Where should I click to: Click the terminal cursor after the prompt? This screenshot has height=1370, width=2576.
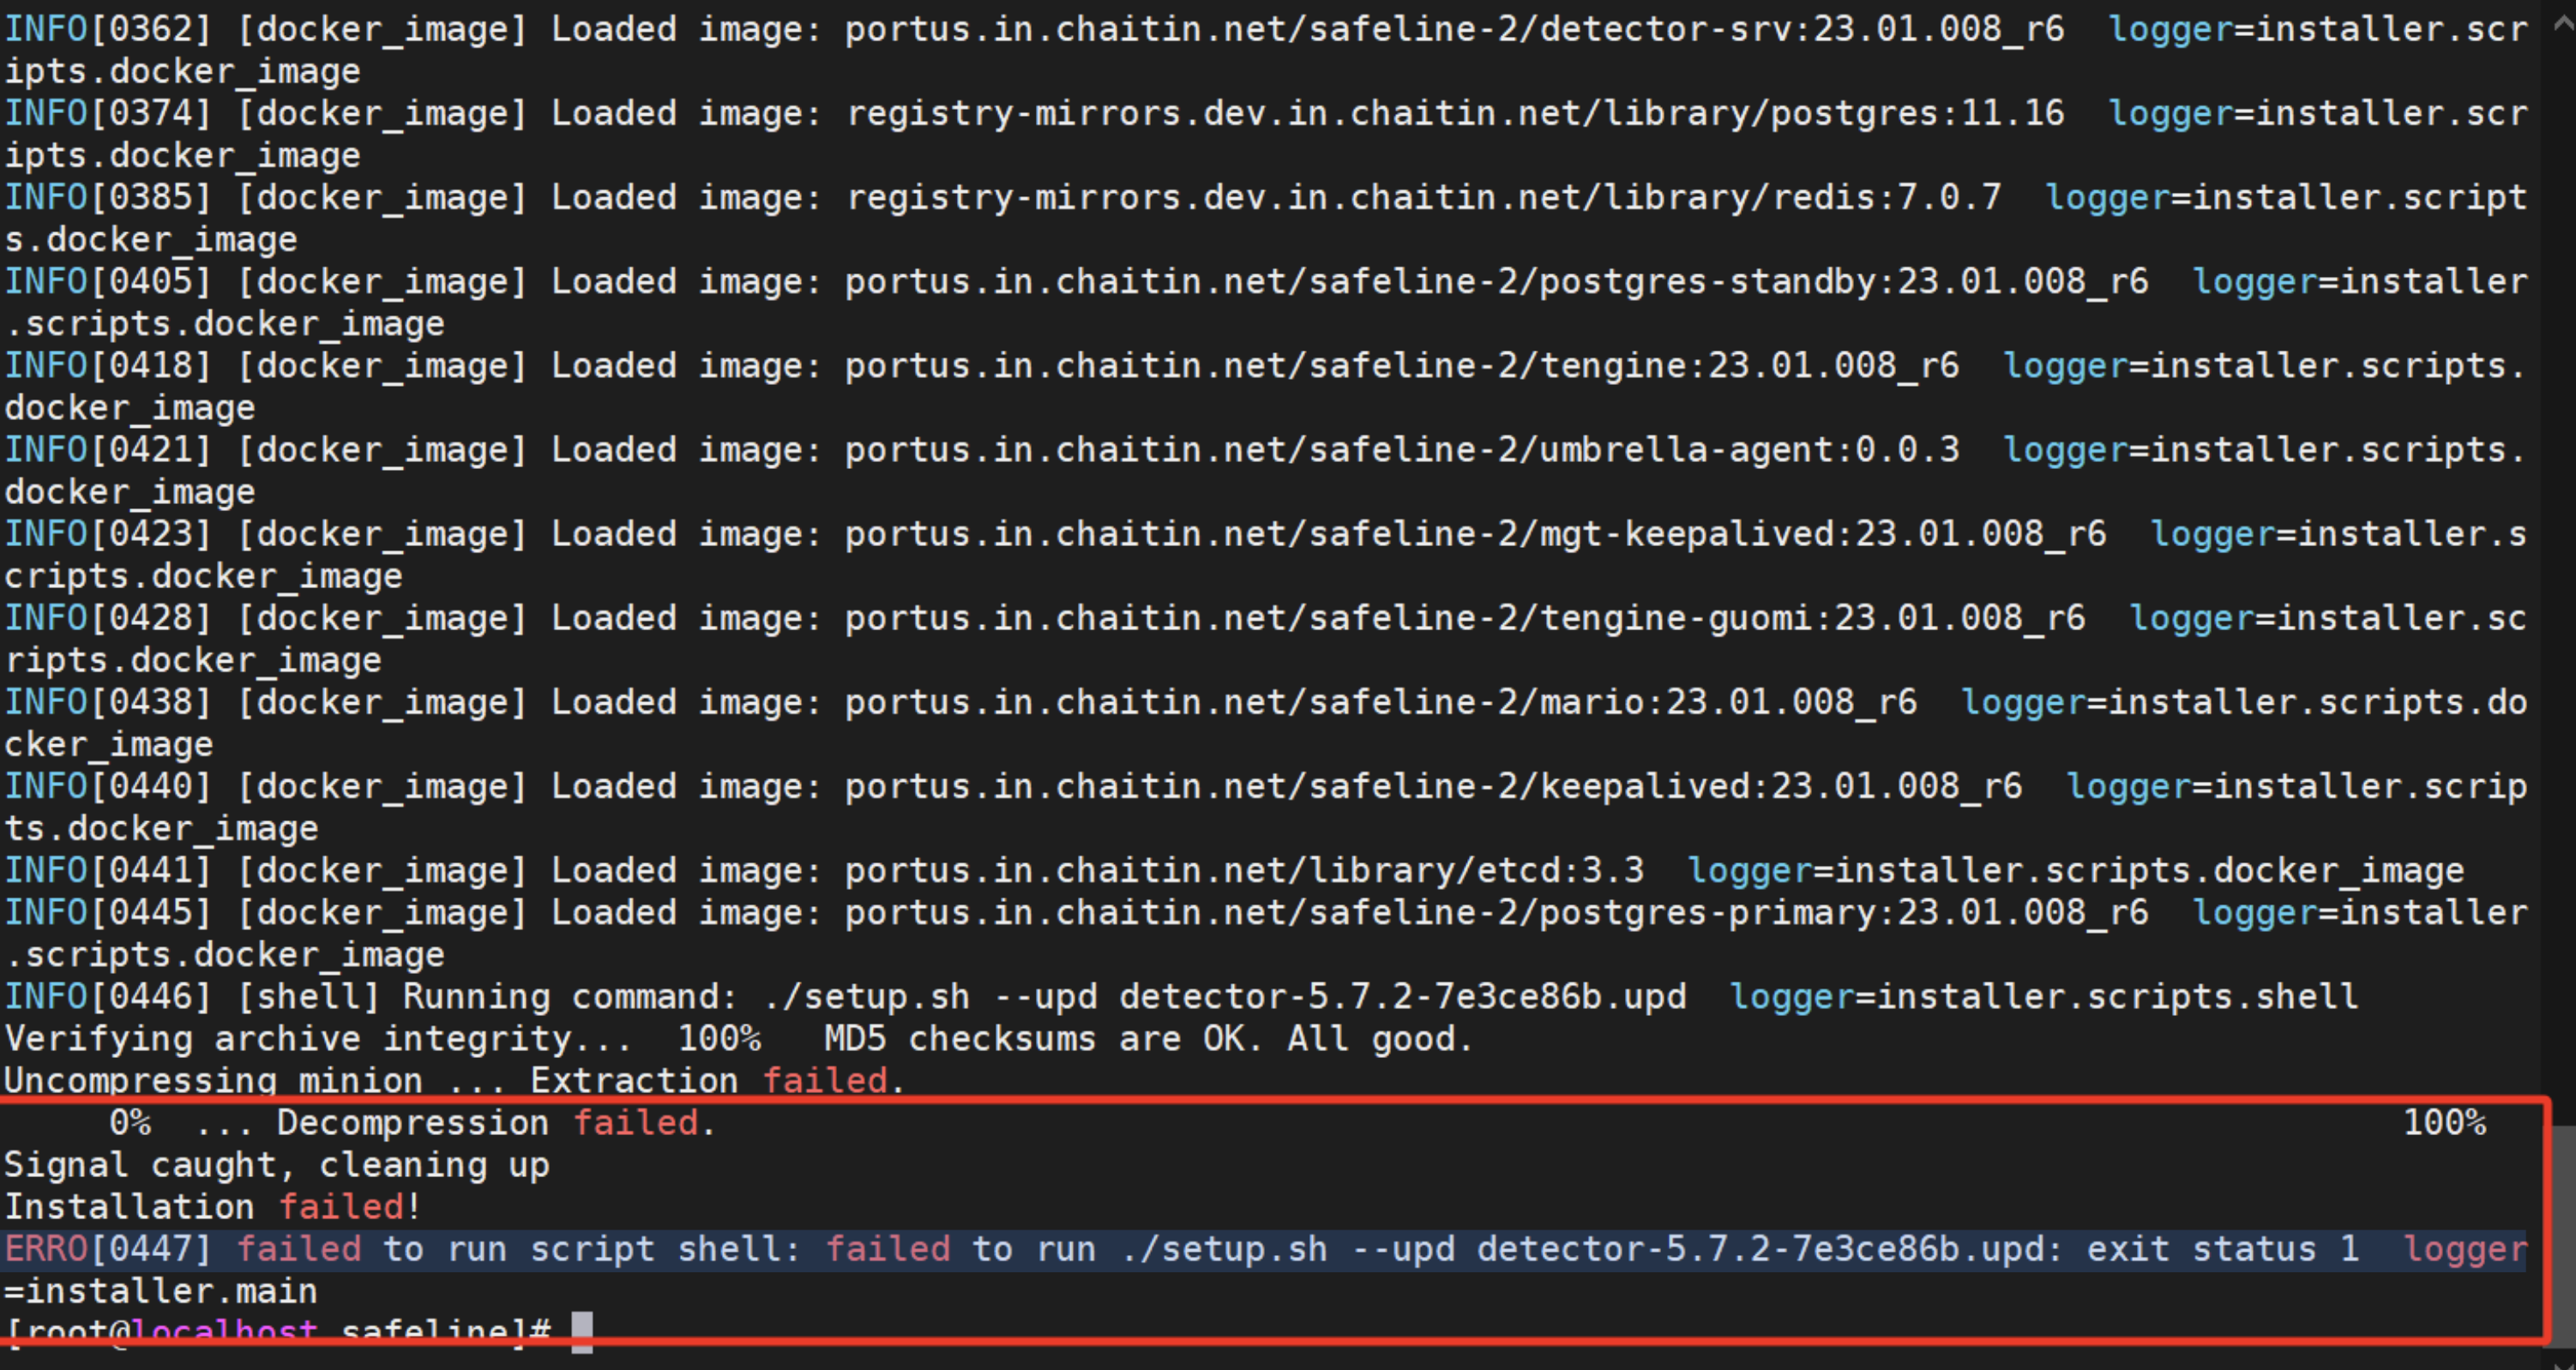[x=581, y=1332]
